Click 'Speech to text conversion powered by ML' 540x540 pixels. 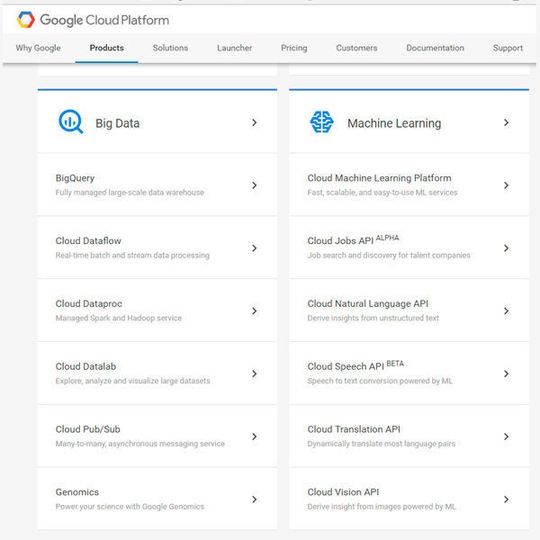(x=380, y=381)
